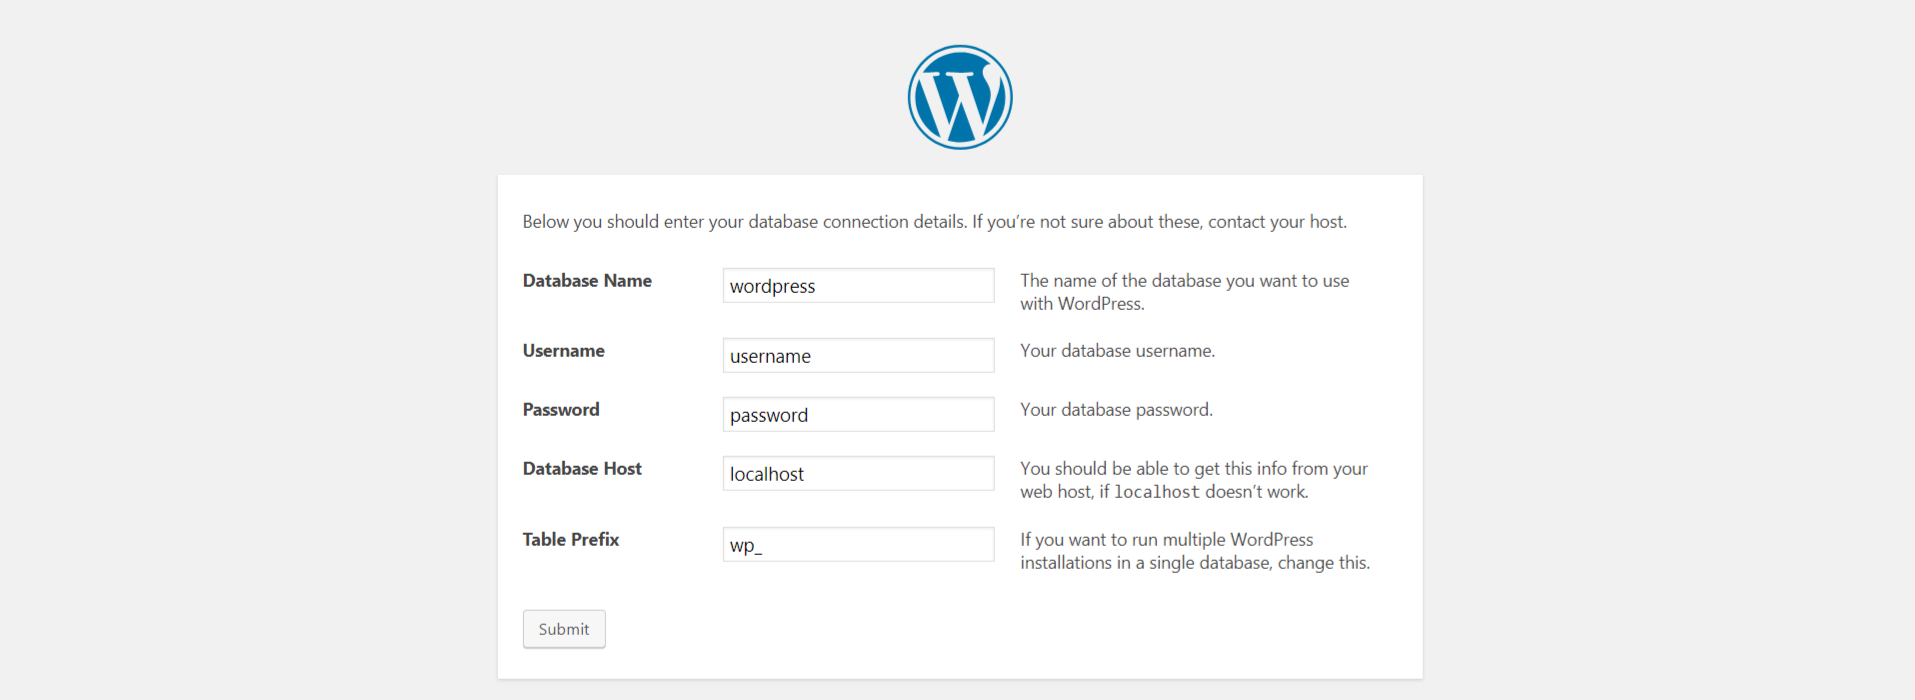This screenshot has width=1915, height=700.
Task: Click into the Password input field
Action: coord(858,414)
